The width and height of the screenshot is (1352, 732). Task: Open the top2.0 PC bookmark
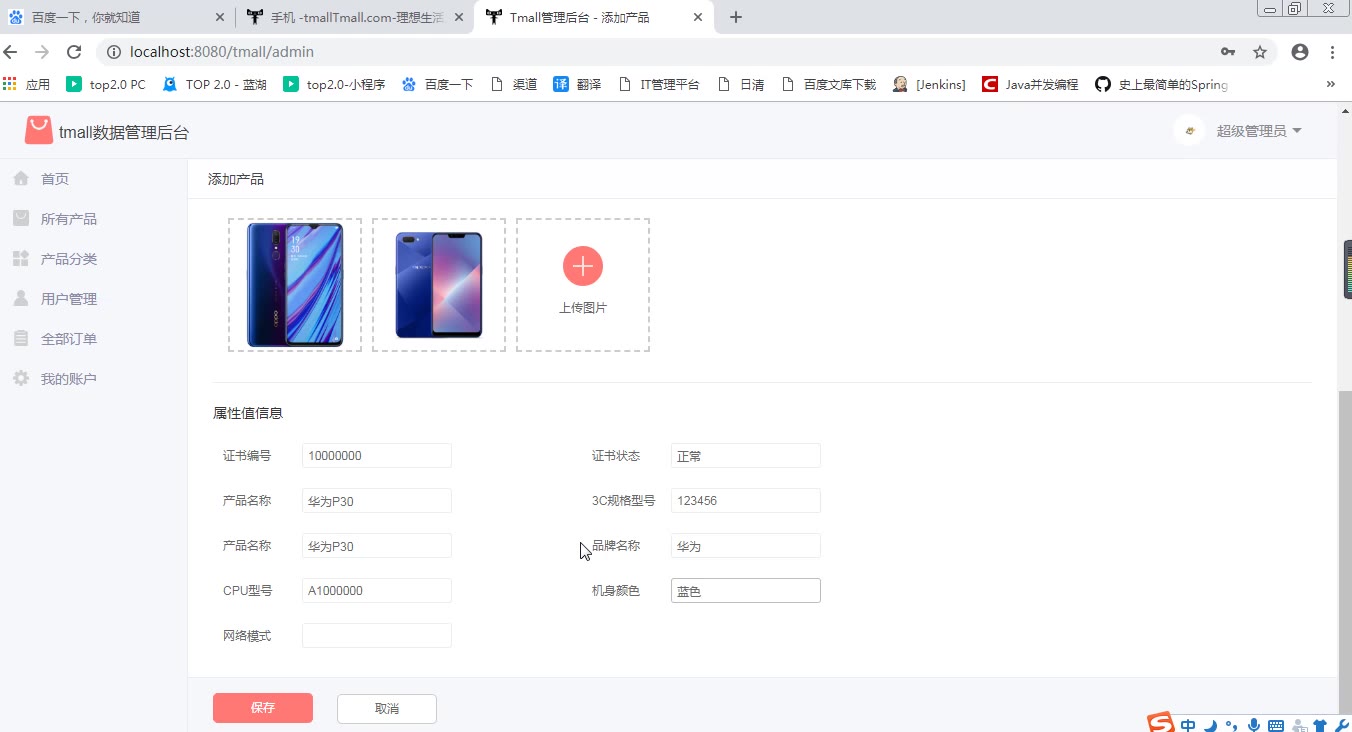point(106,84)
